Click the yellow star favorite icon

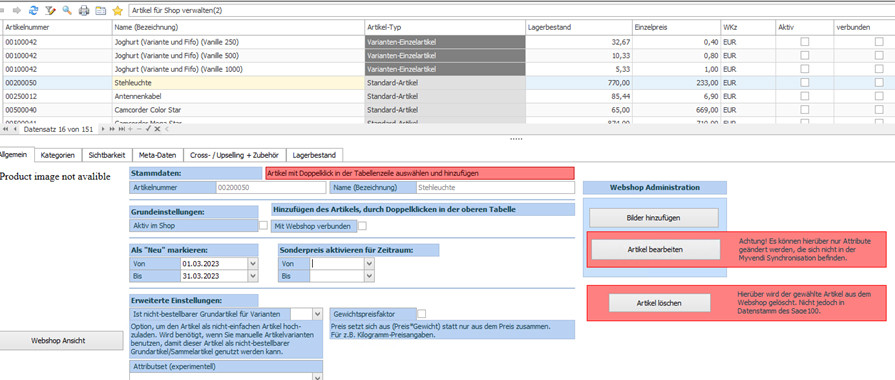point(118,10)
